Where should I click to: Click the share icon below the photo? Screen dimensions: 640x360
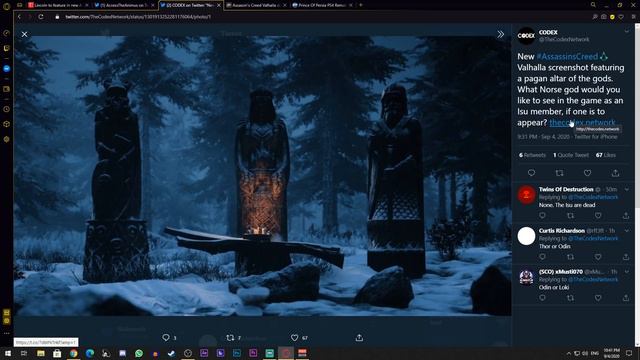(x=359, y=338)
